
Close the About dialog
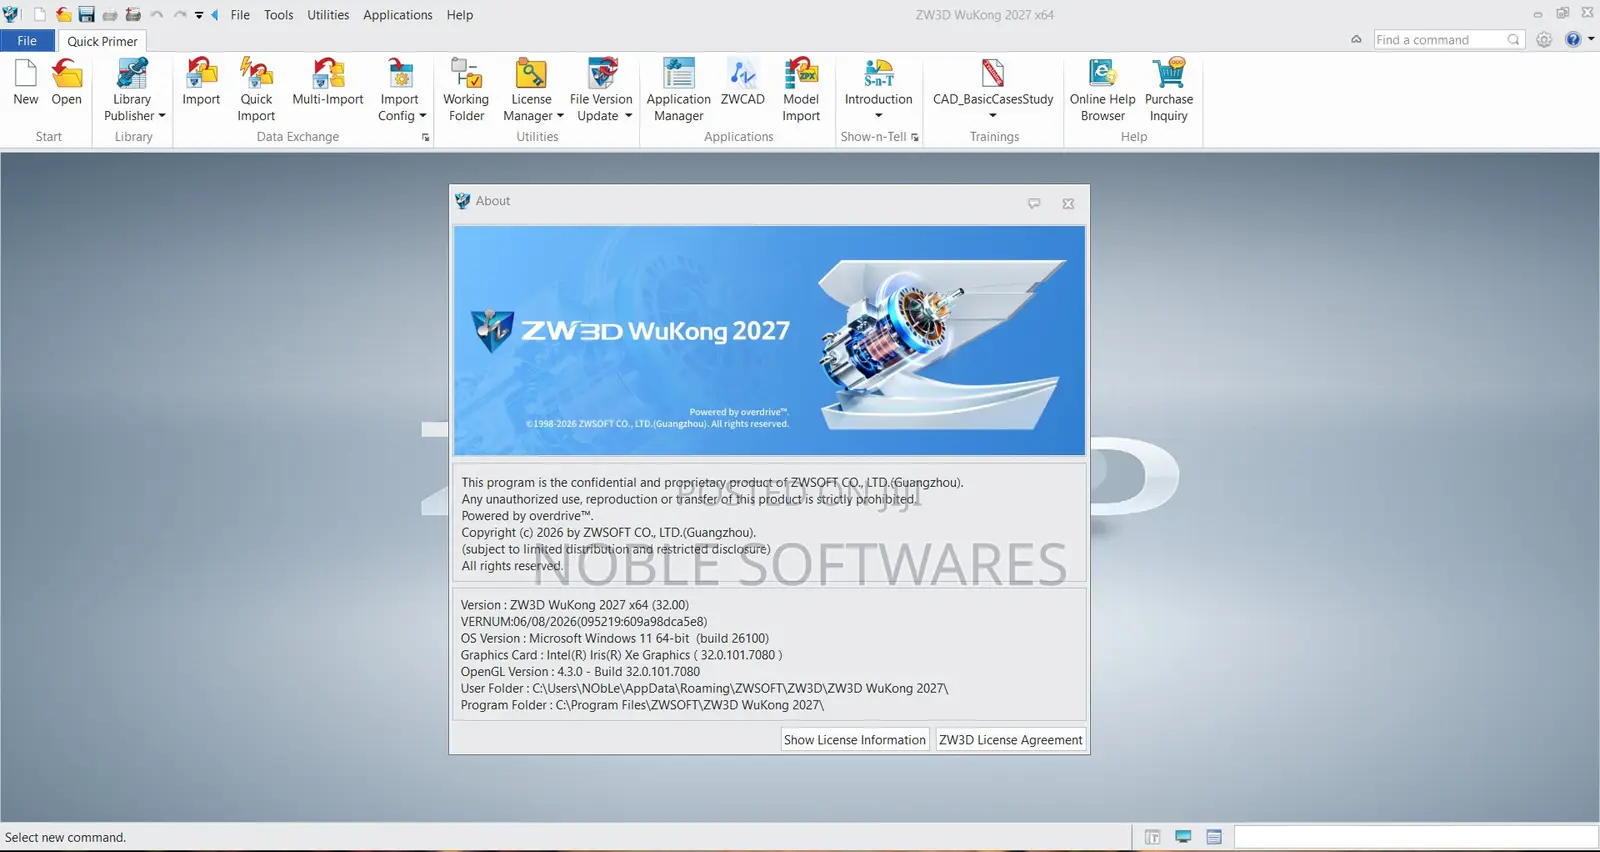[x=1068, y=203]
